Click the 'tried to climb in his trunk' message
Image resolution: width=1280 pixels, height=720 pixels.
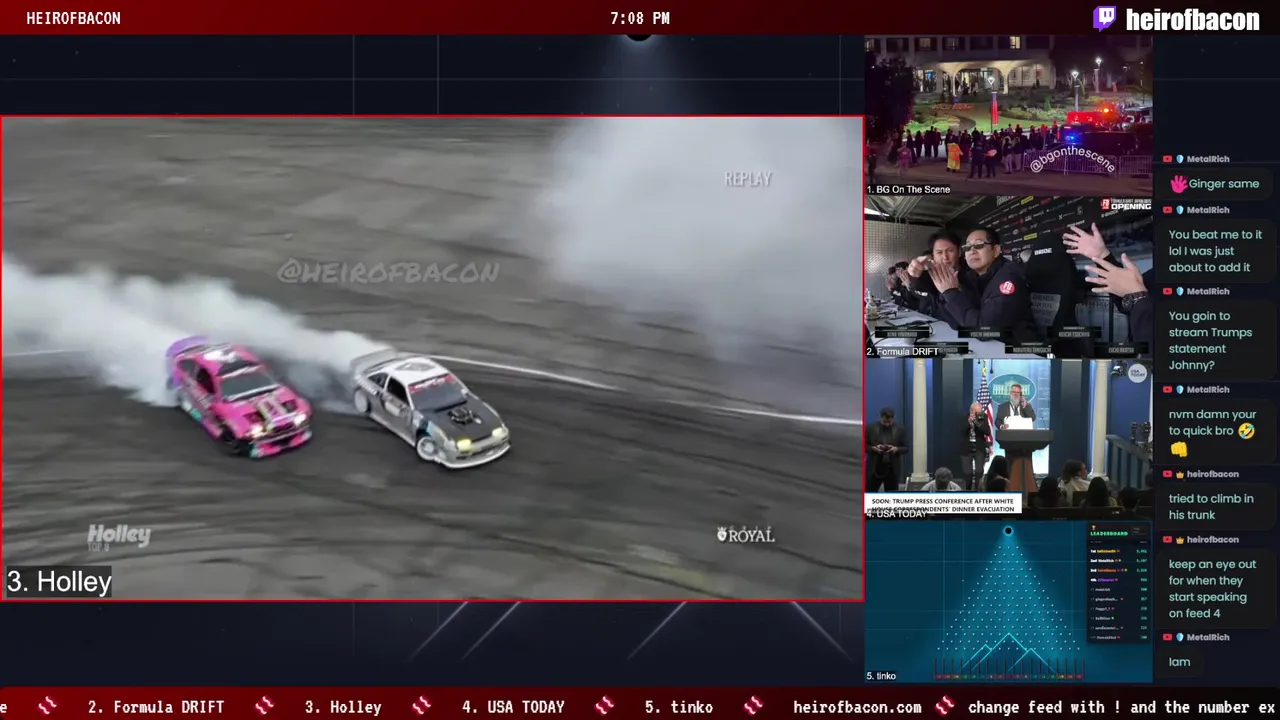pyautogui.click(x=1215, y=507)
